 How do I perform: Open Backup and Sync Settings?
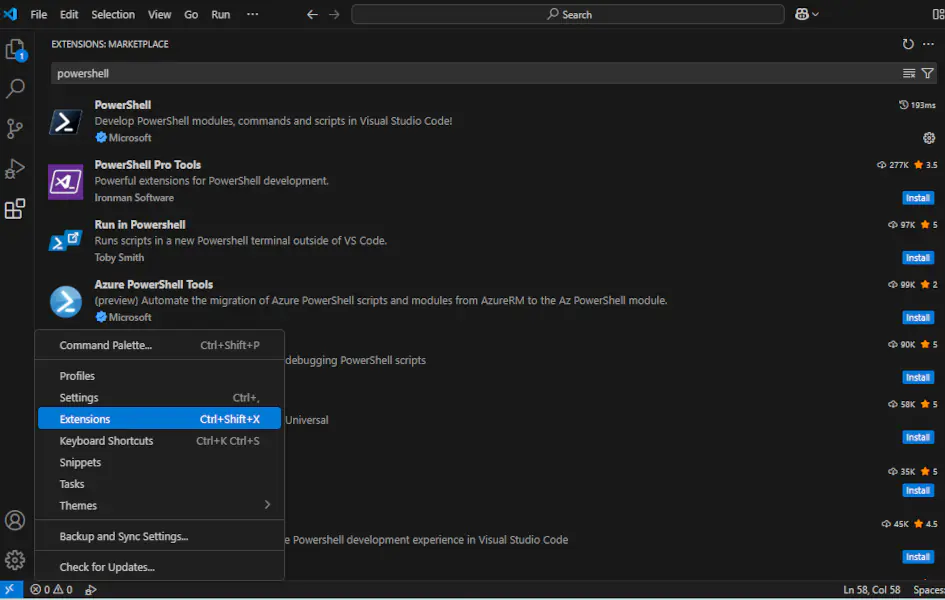(x=160, y=536)
